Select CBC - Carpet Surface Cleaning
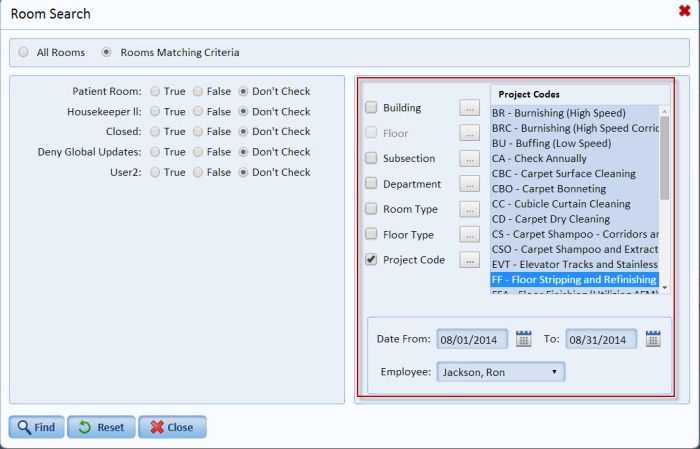This screenshot has width=700, height=449. pyautogui.click(x=575, y=174)
